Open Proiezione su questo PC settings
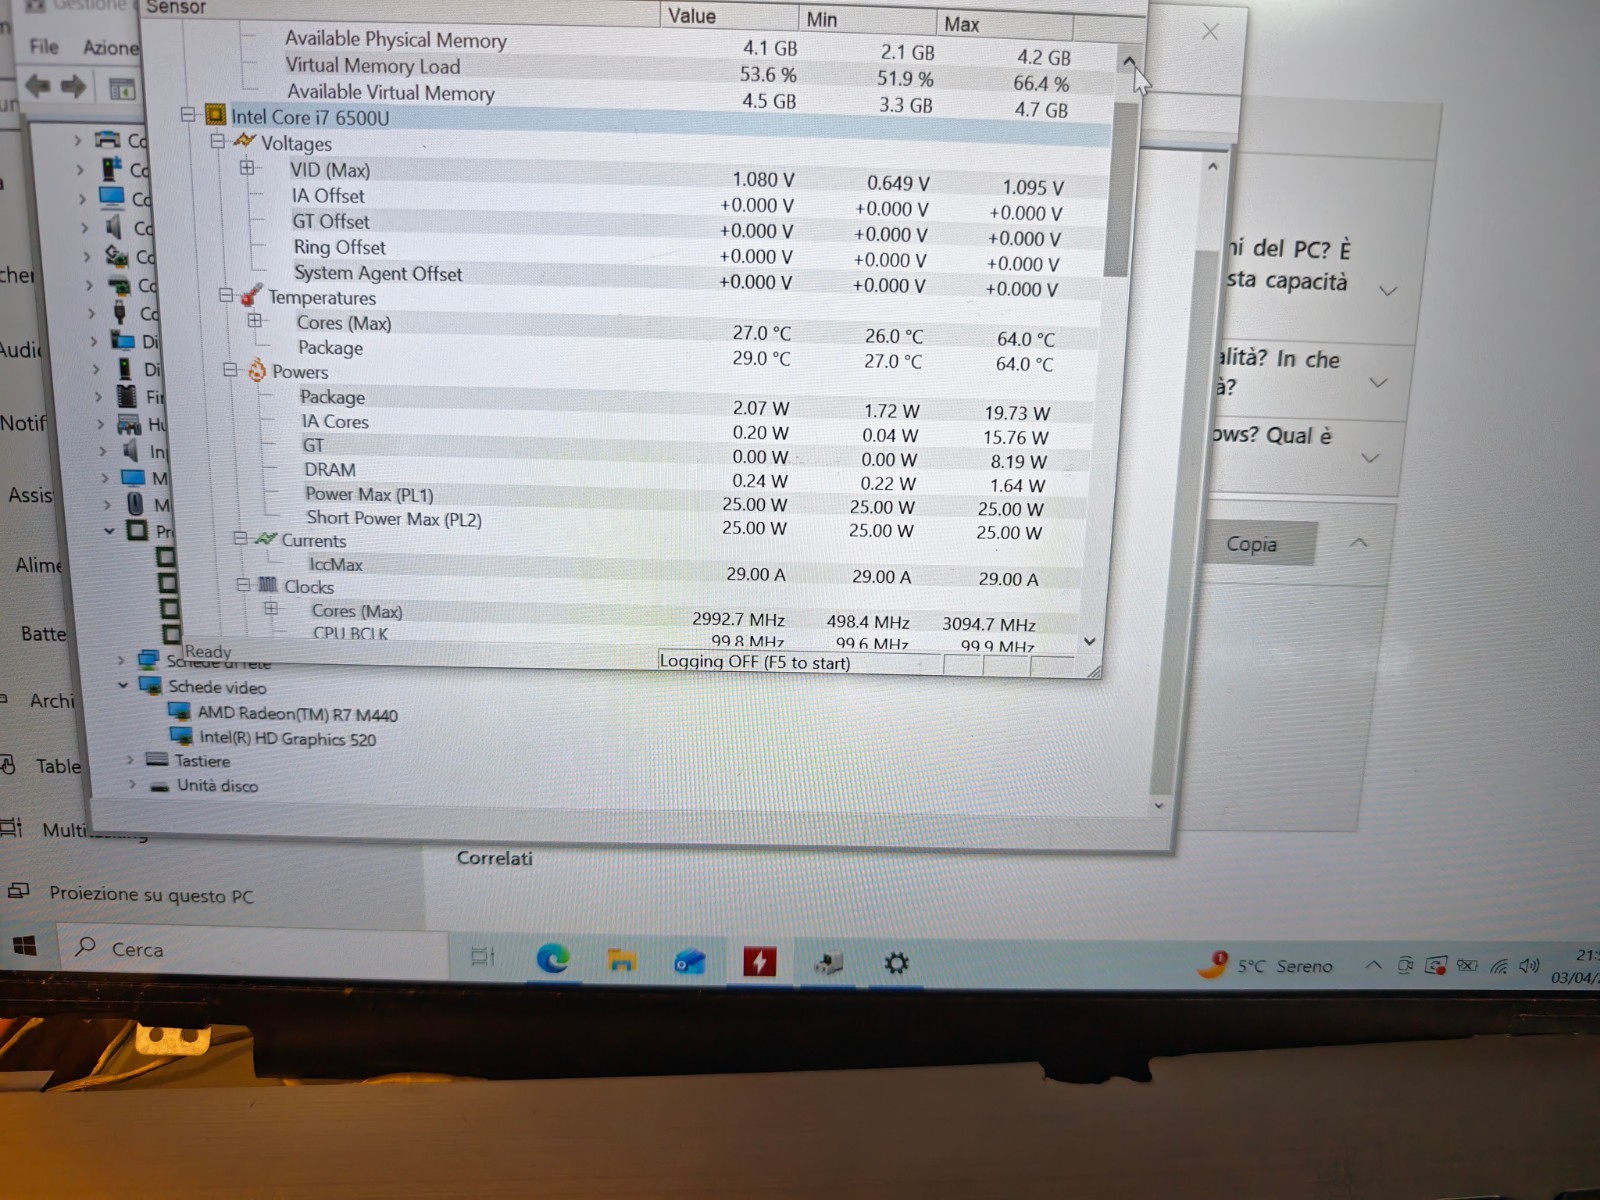The width and height of the screenshot is (1600, 1200). pyautogui.click(x=151, y=894)
